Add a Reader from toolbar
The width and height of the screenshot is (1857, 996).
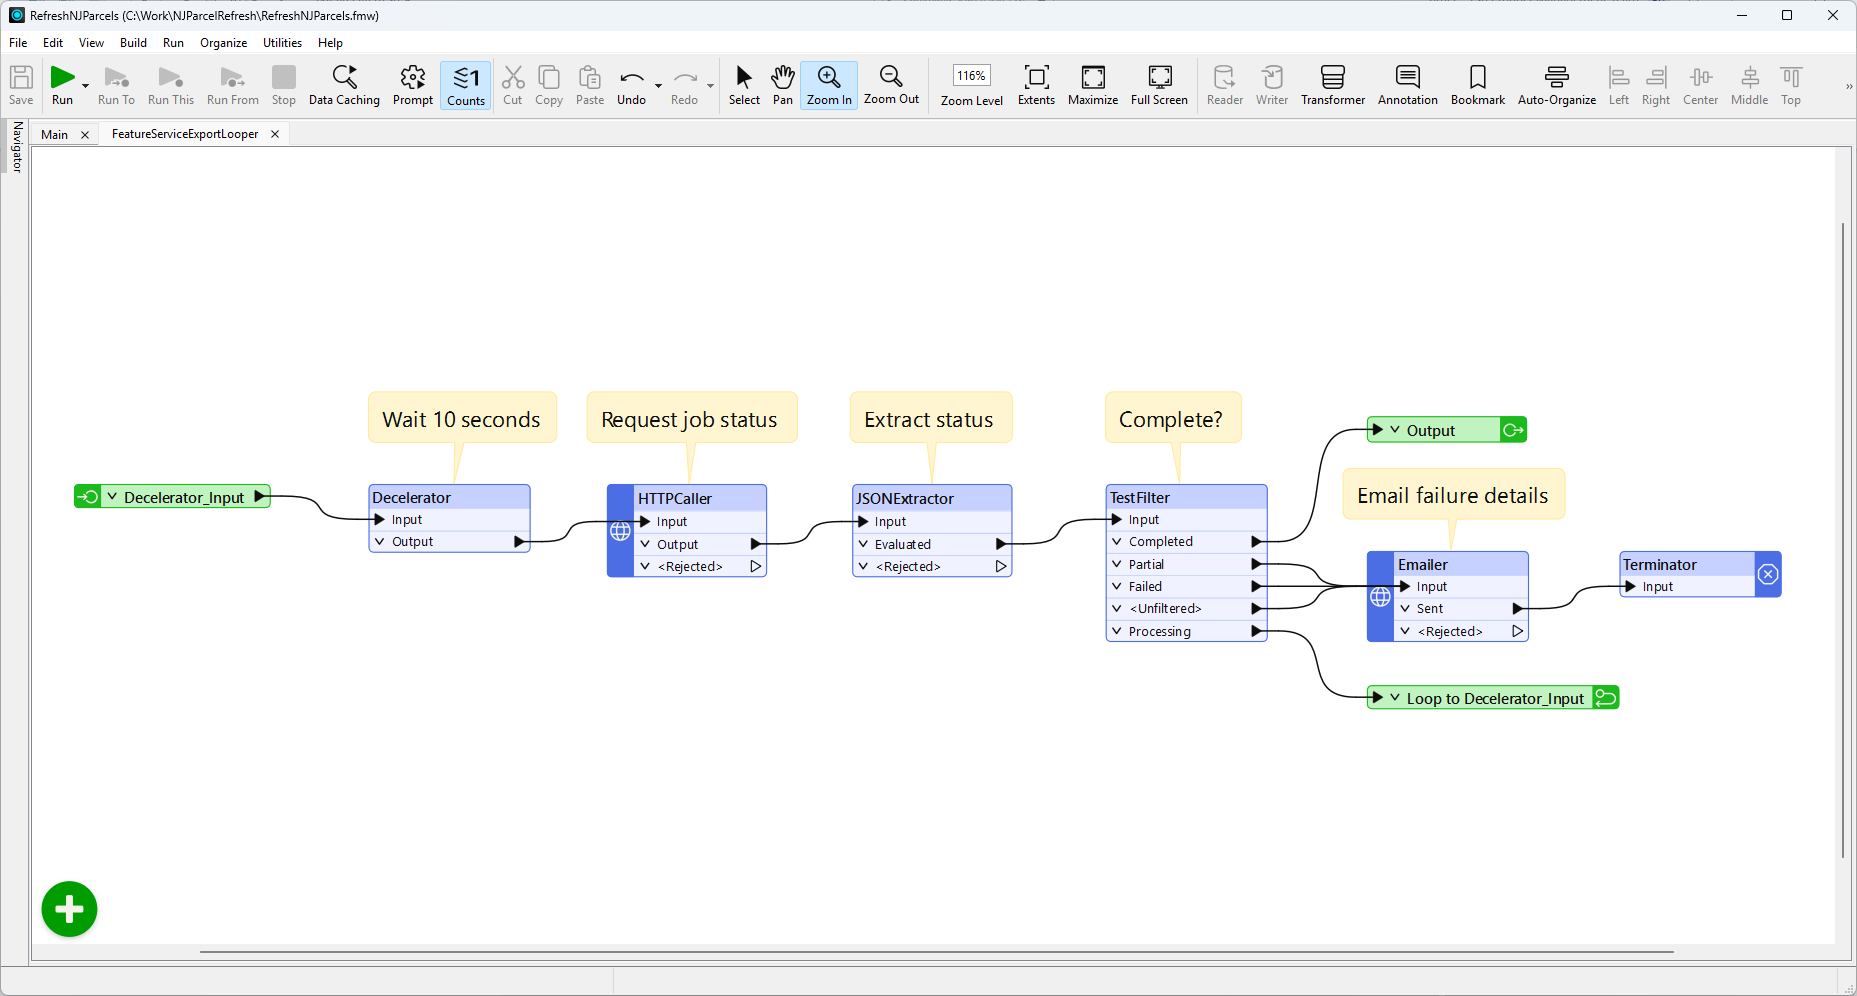1225,85
